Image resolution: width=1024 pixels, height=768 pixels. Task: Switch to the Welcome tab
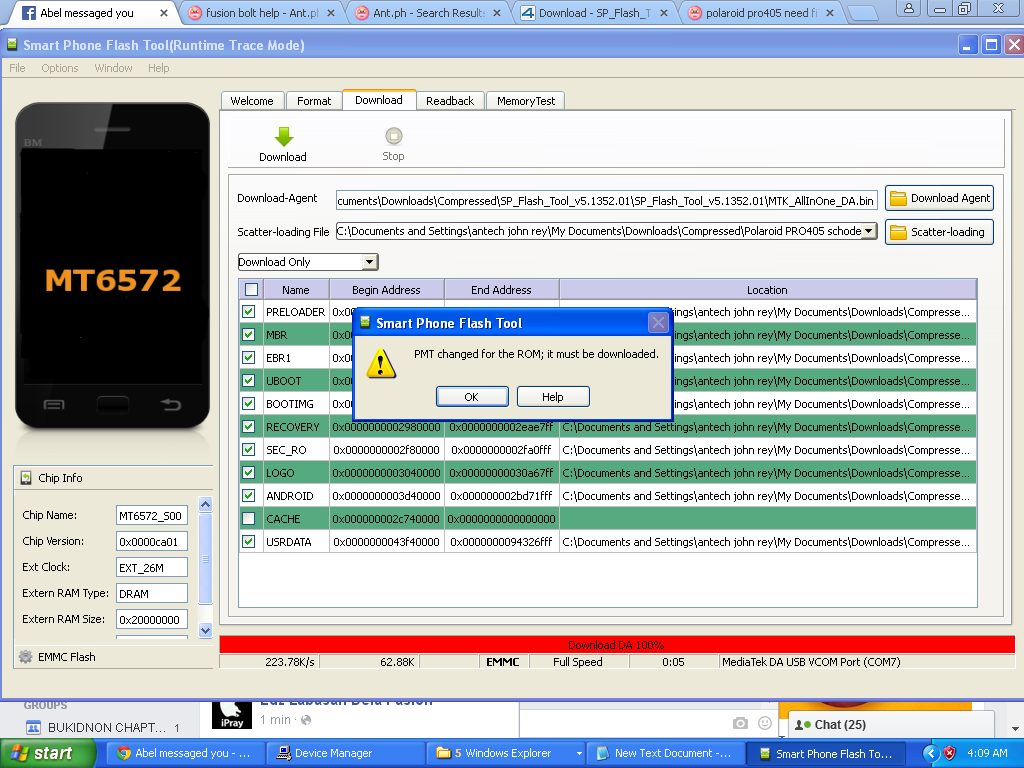click(x=252, y=101)
